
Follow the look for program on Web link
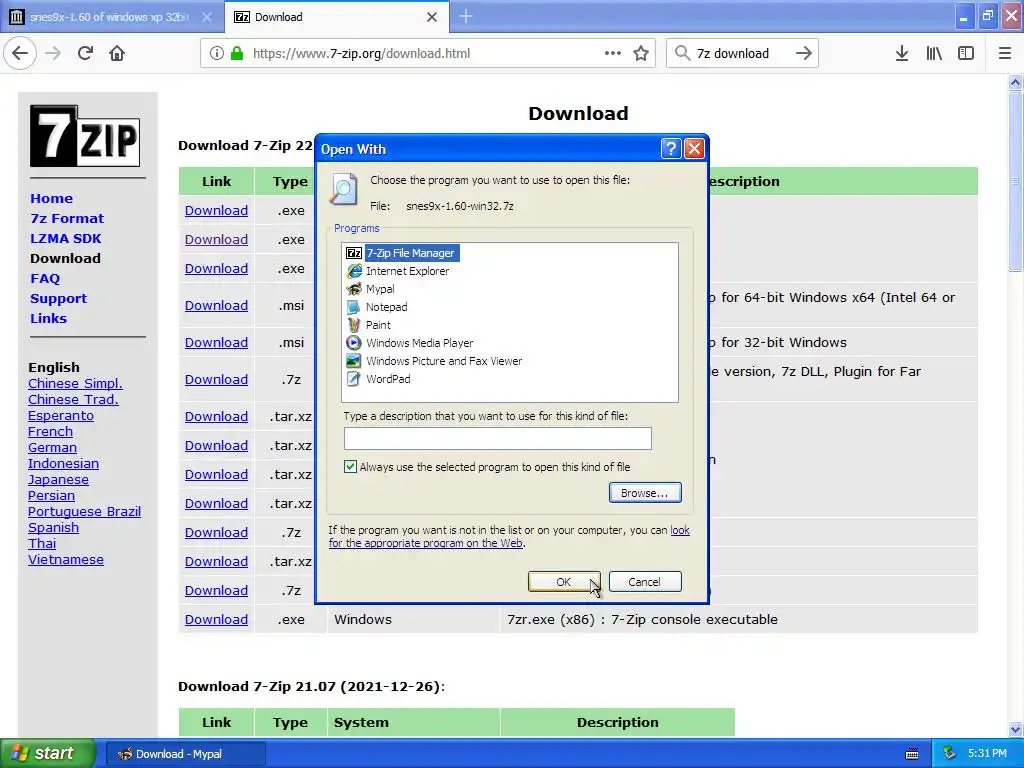(509, 537)
